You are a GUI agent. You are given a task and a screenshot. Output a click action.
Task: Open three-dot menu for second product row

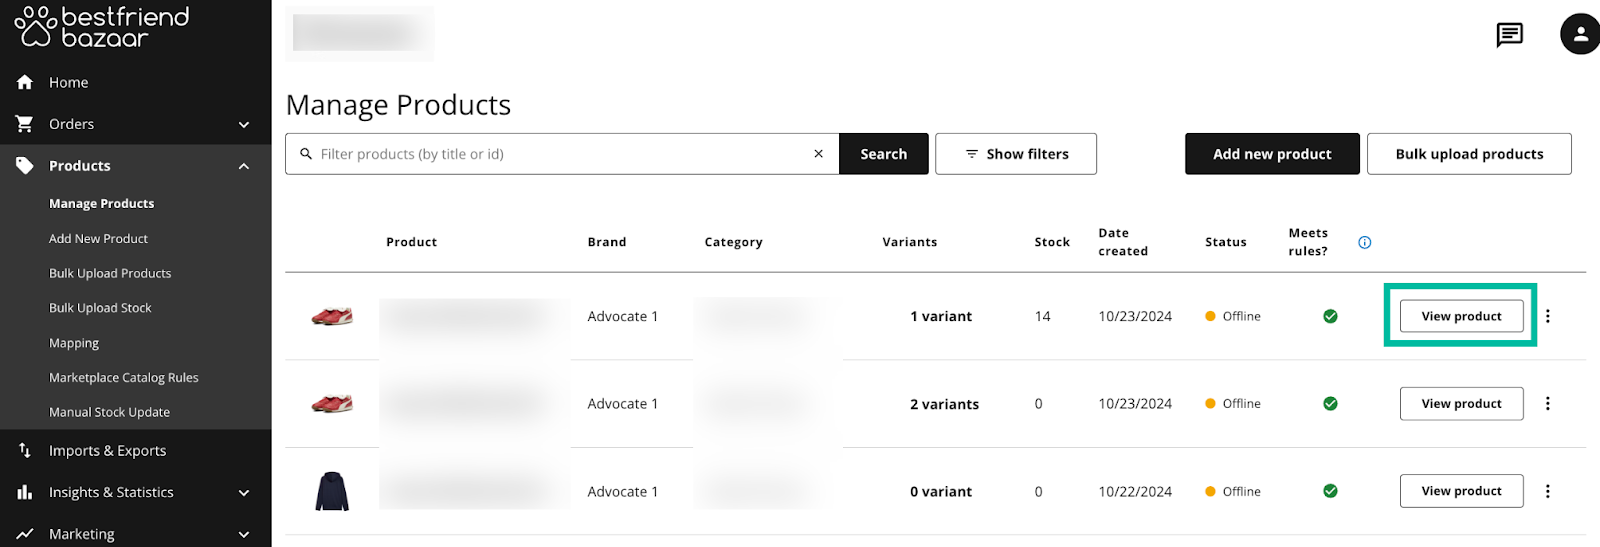click(x=1548, y=404)
